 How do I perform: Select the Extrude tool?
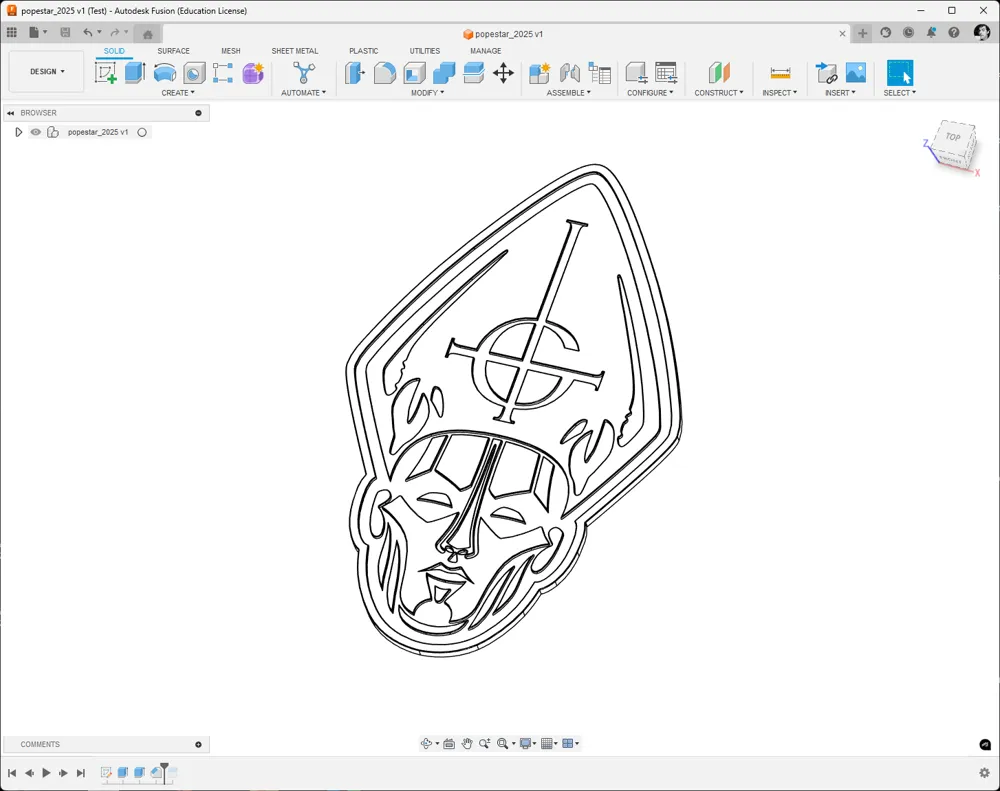click(135, 73)
